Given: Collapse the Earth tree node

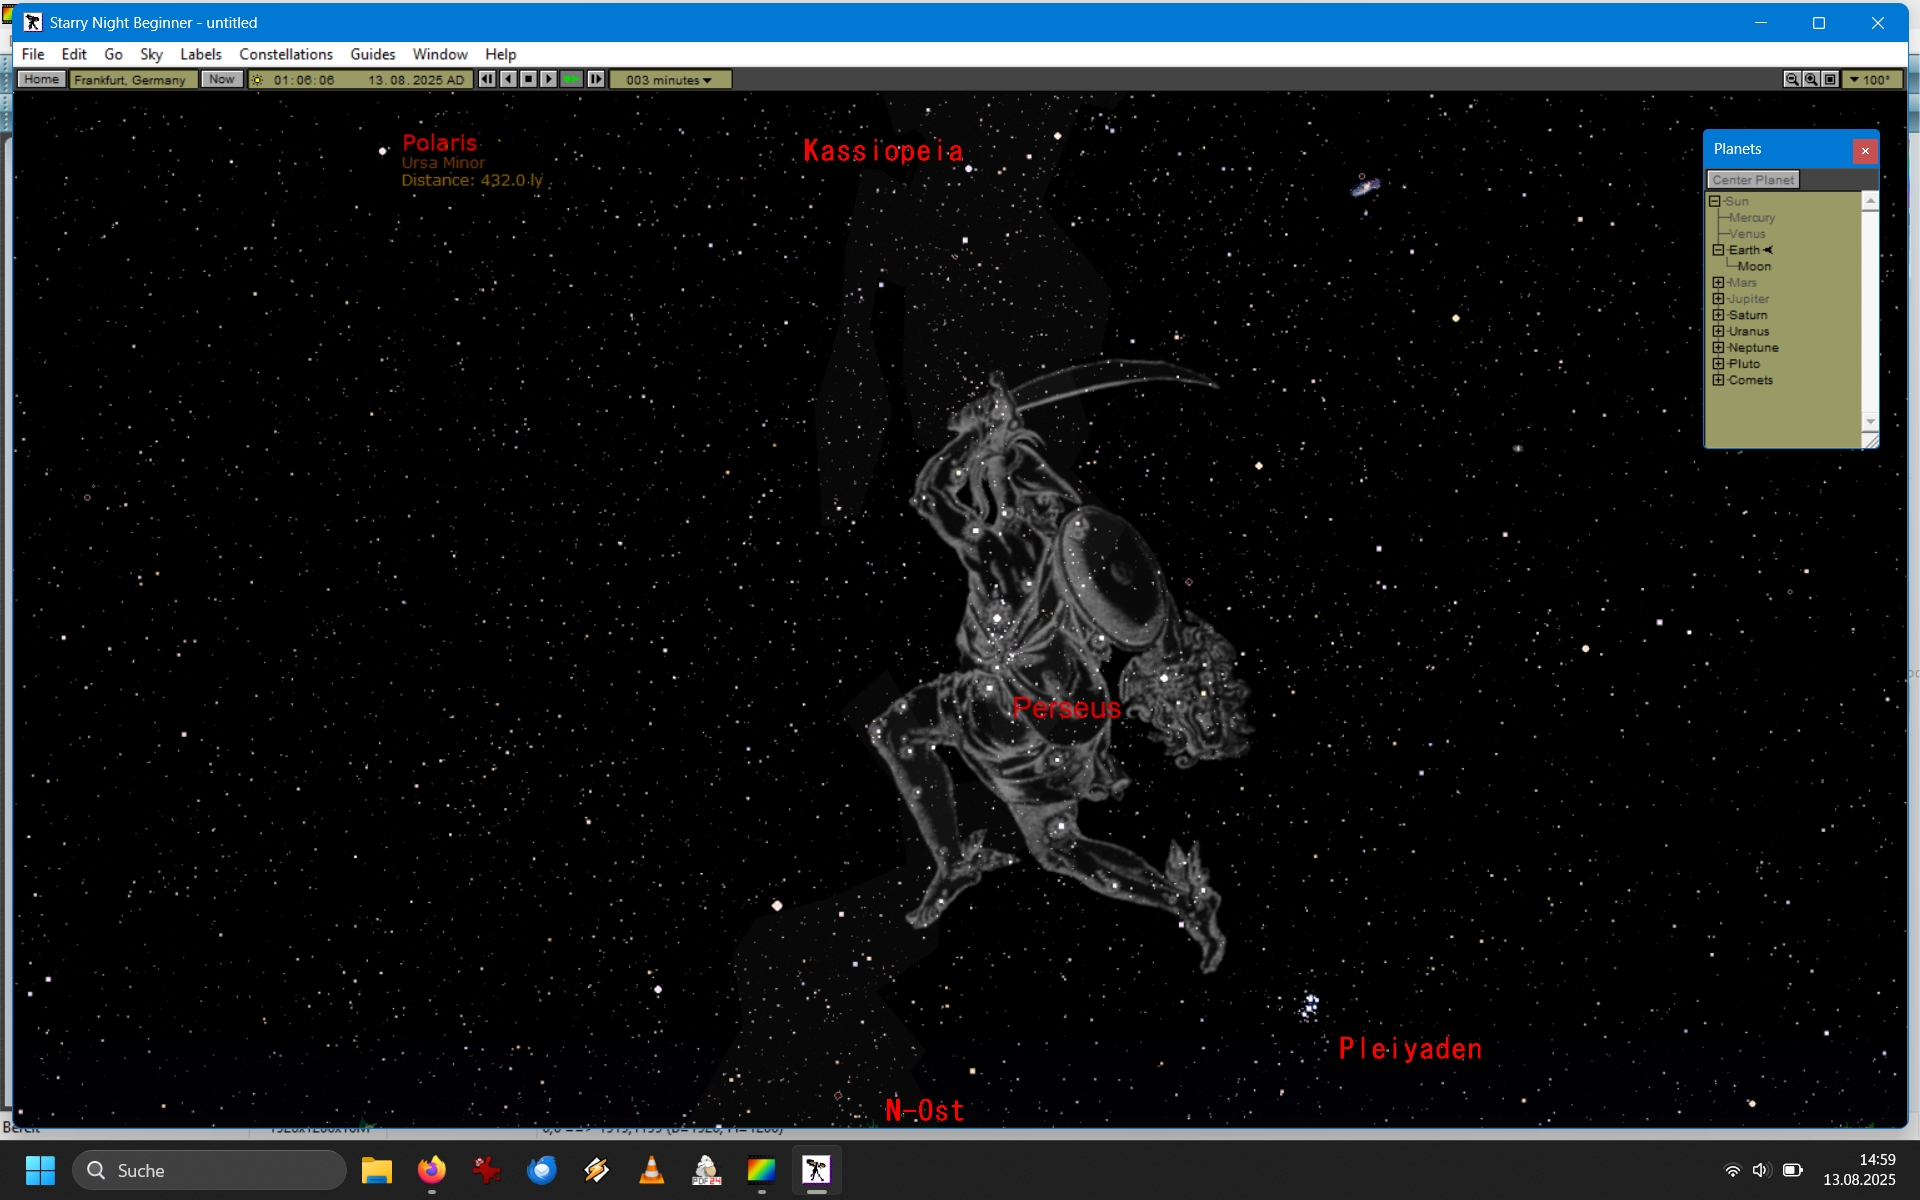Looking at the screenshot, I should pos(1719,250).
